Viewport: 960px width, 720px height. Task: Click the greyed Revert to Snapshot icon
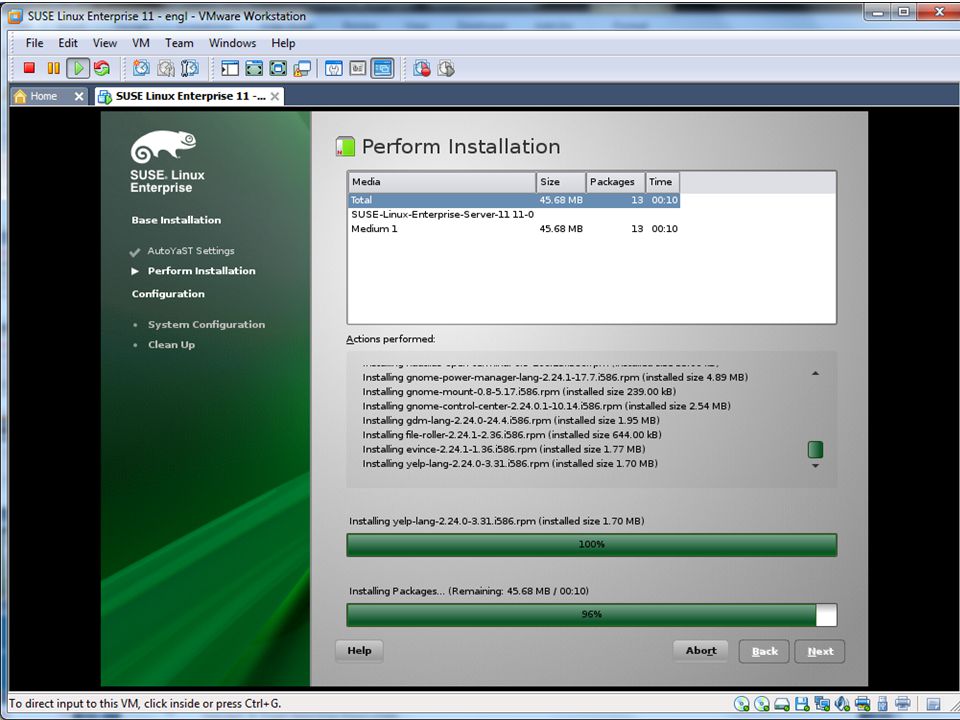[x=166, y=68]
